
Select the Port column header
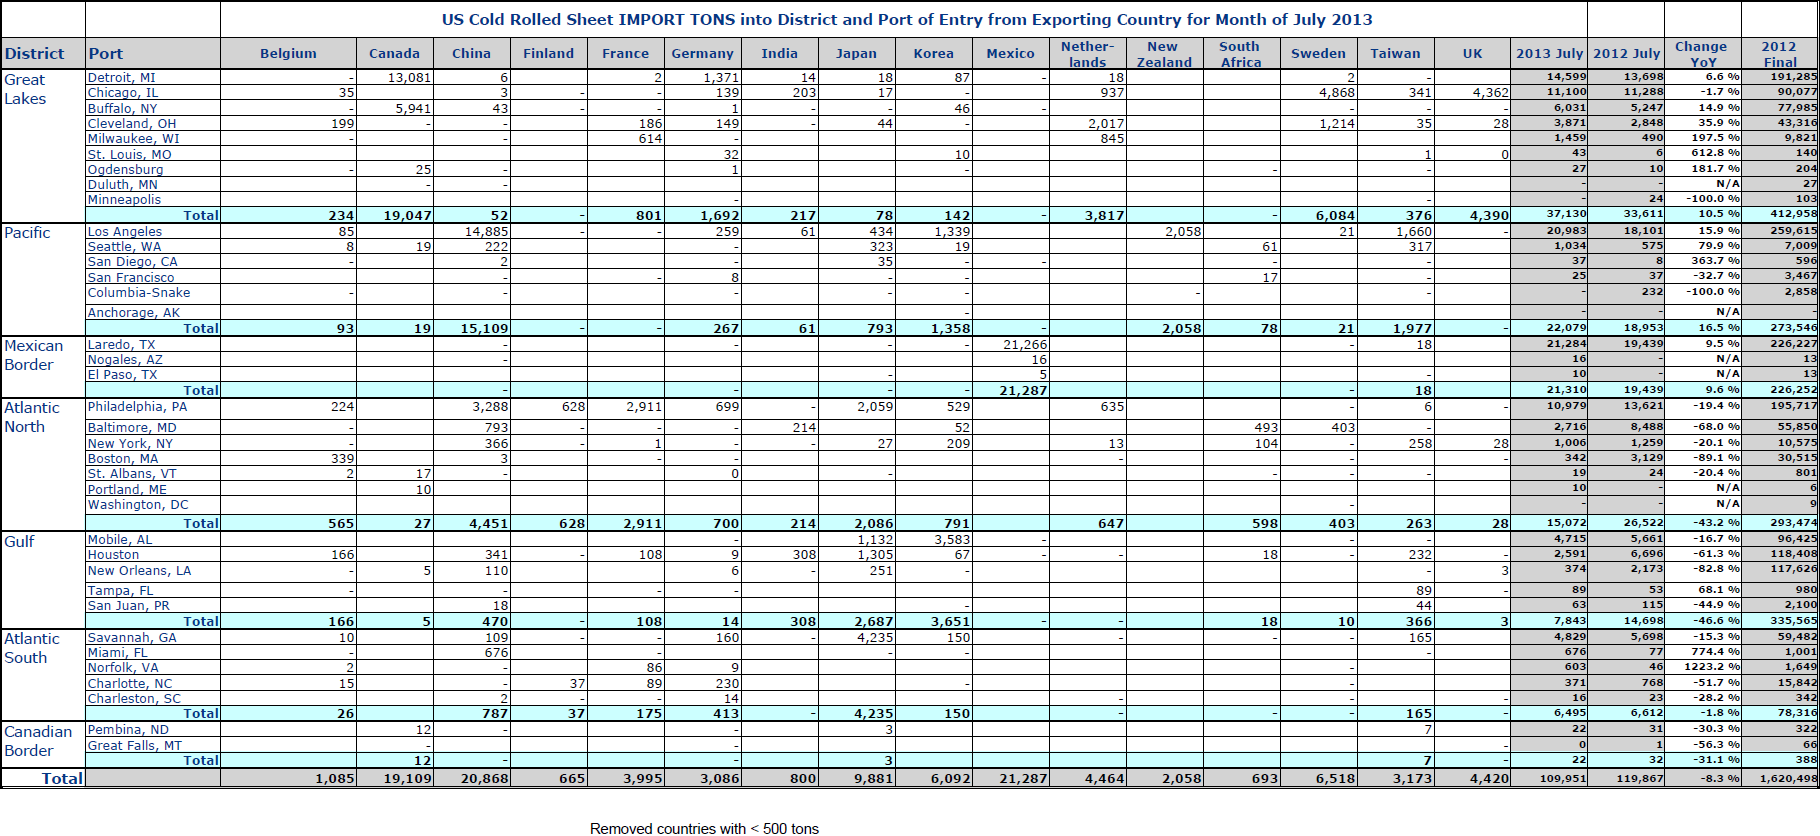click(105, 54)
